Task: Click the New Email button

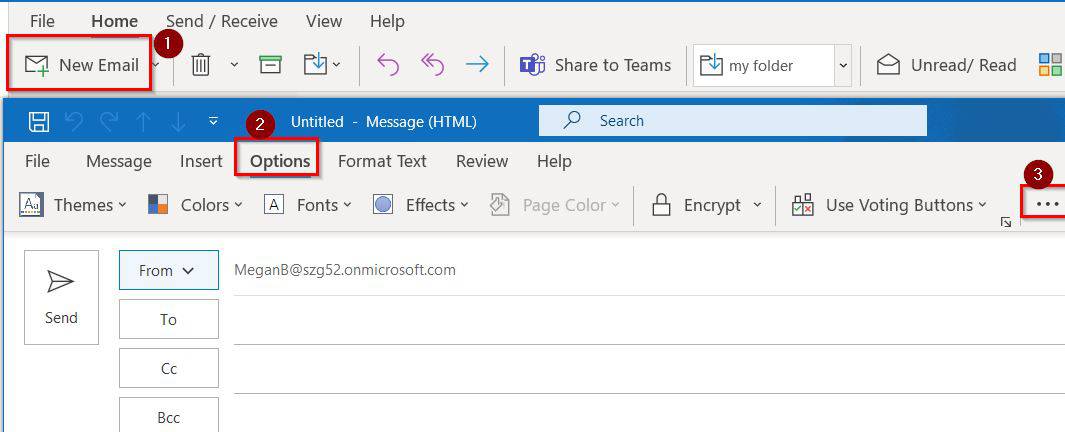Action: coord(82,65)
